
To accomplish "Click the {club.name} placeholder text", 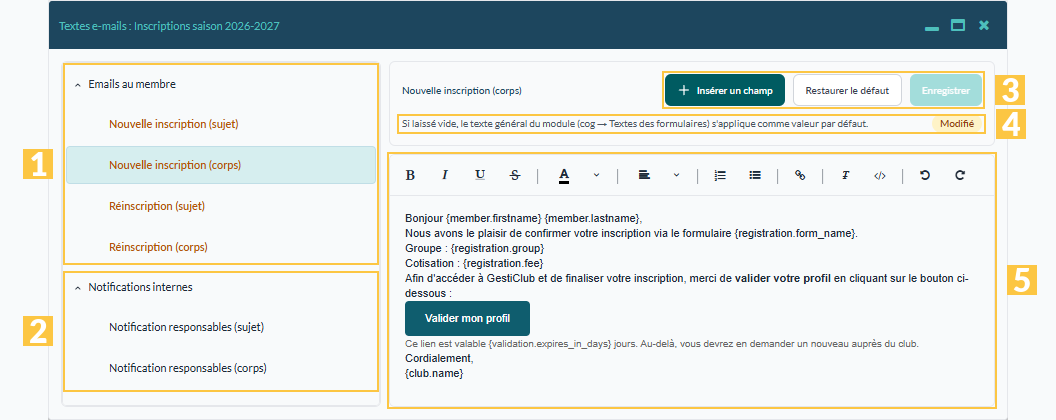I will (x=434, y=372).
